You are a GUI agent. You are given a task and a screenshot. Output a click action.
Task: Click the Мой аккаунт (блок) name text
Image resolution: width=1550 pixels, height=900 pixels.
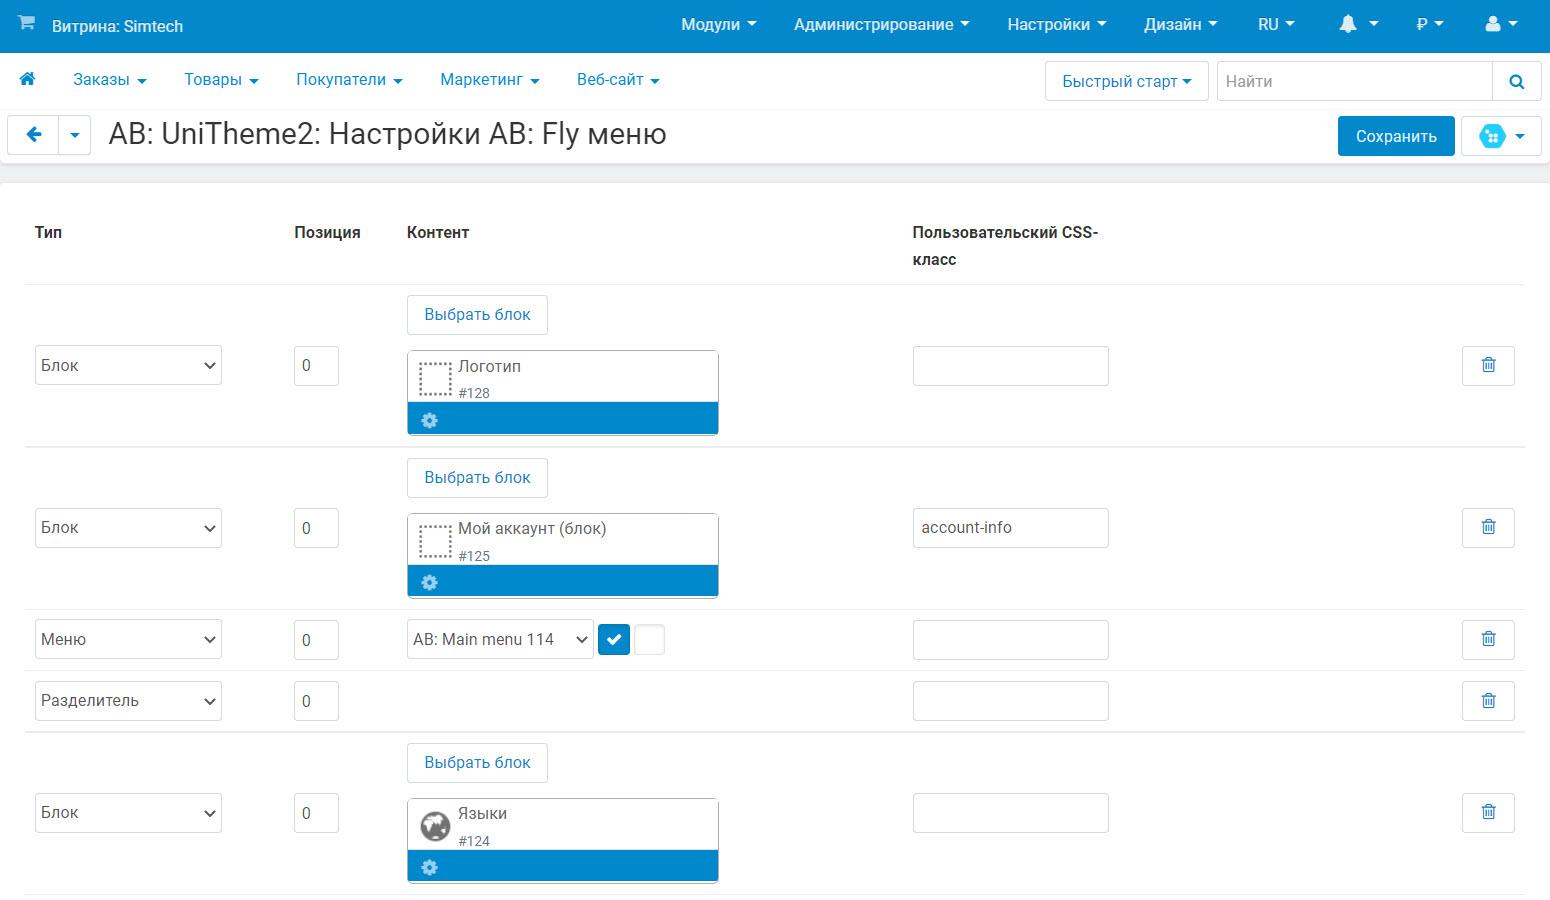[x=532, y=528]
